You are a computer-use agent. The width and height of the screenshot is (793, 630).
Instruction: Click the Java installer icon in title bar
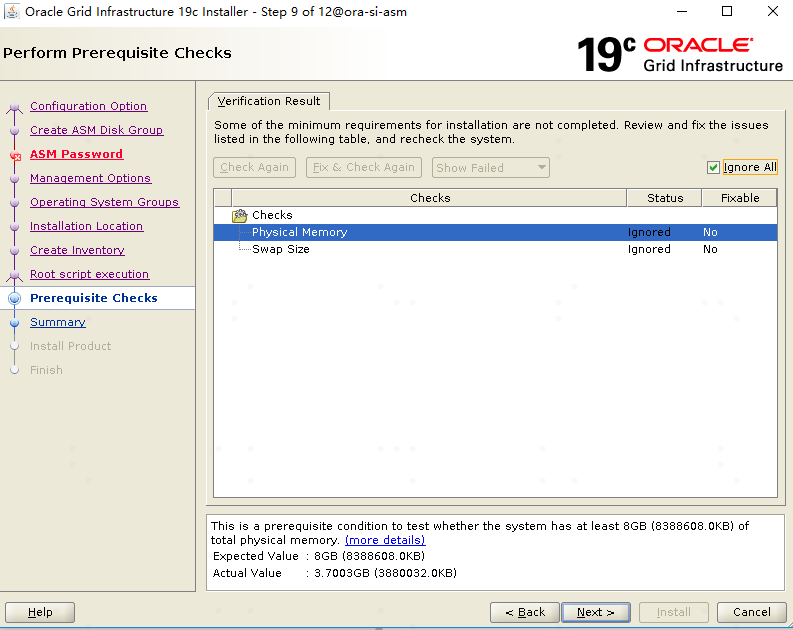pyautogui.click(x=12, y=11)
